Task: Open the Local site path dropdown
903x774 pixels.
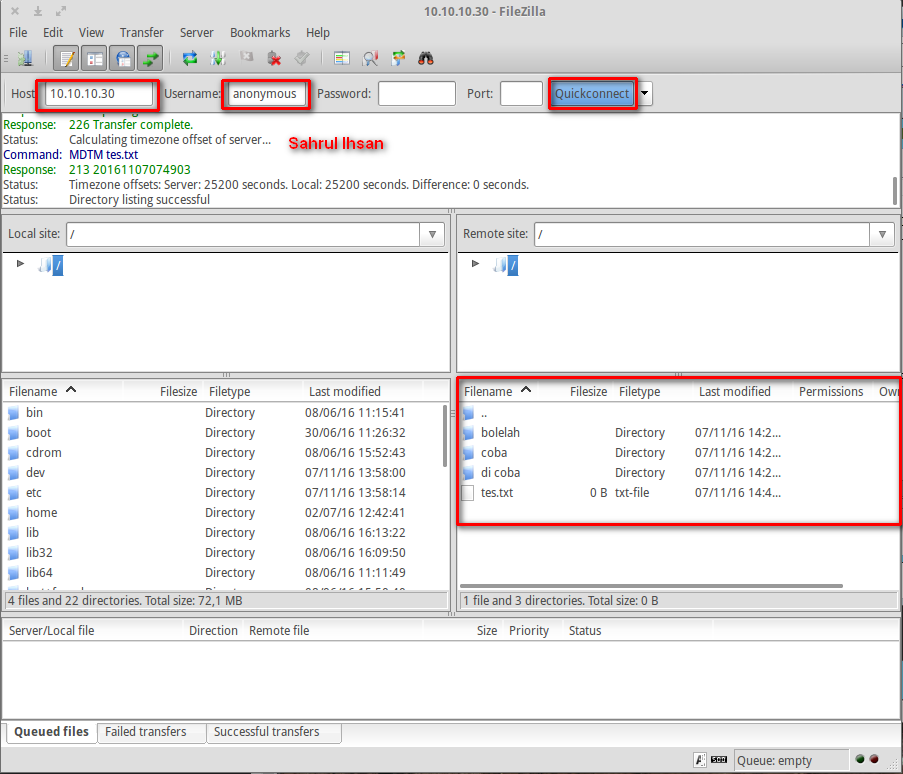Action: (432, 234)
